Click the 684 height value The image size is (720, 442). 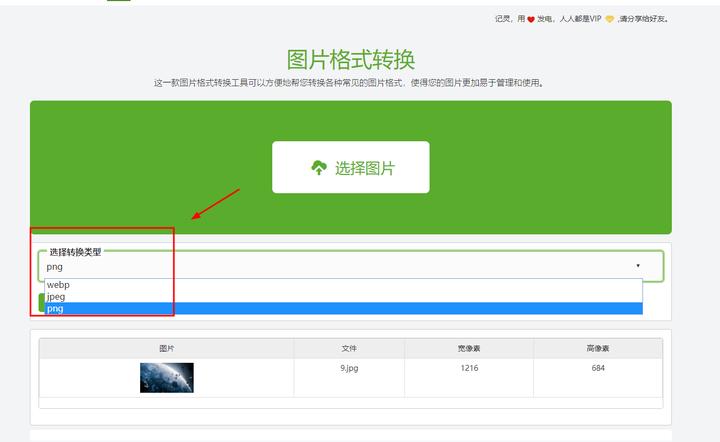(598, 368)
